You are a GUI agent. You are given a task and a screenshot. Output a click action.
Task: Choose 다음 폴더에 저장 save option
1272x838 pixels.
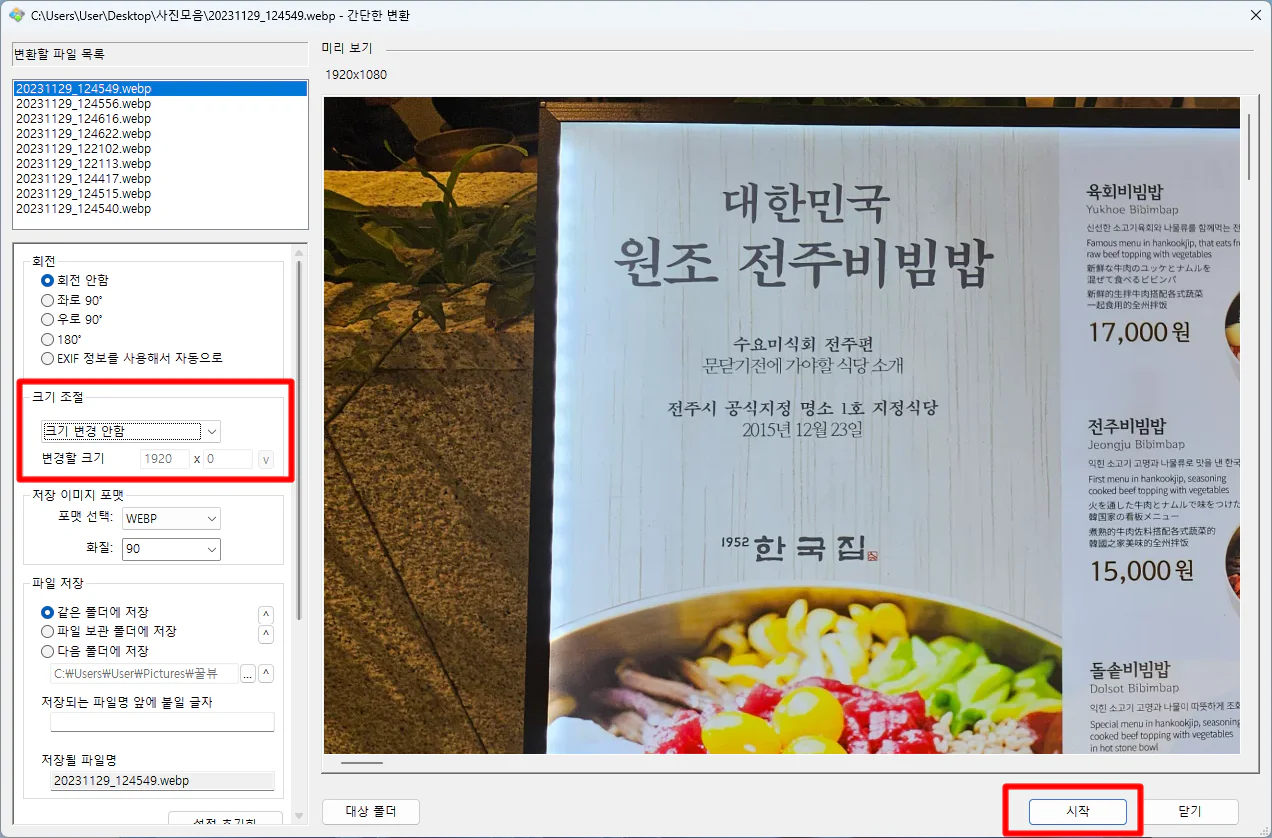[x=95, y=651]
